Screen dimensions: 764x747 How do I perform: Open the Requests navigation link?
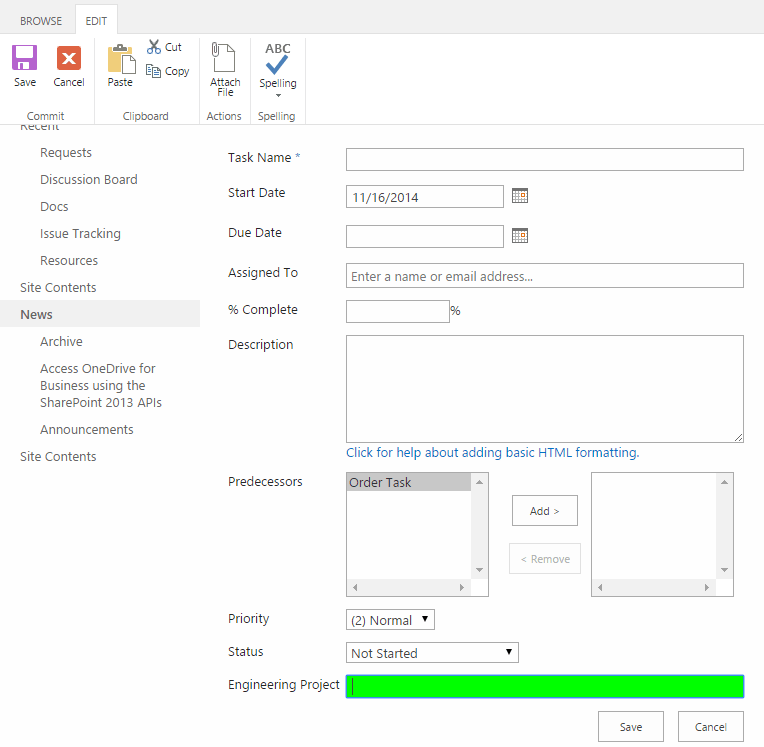[x=66, y=153]
